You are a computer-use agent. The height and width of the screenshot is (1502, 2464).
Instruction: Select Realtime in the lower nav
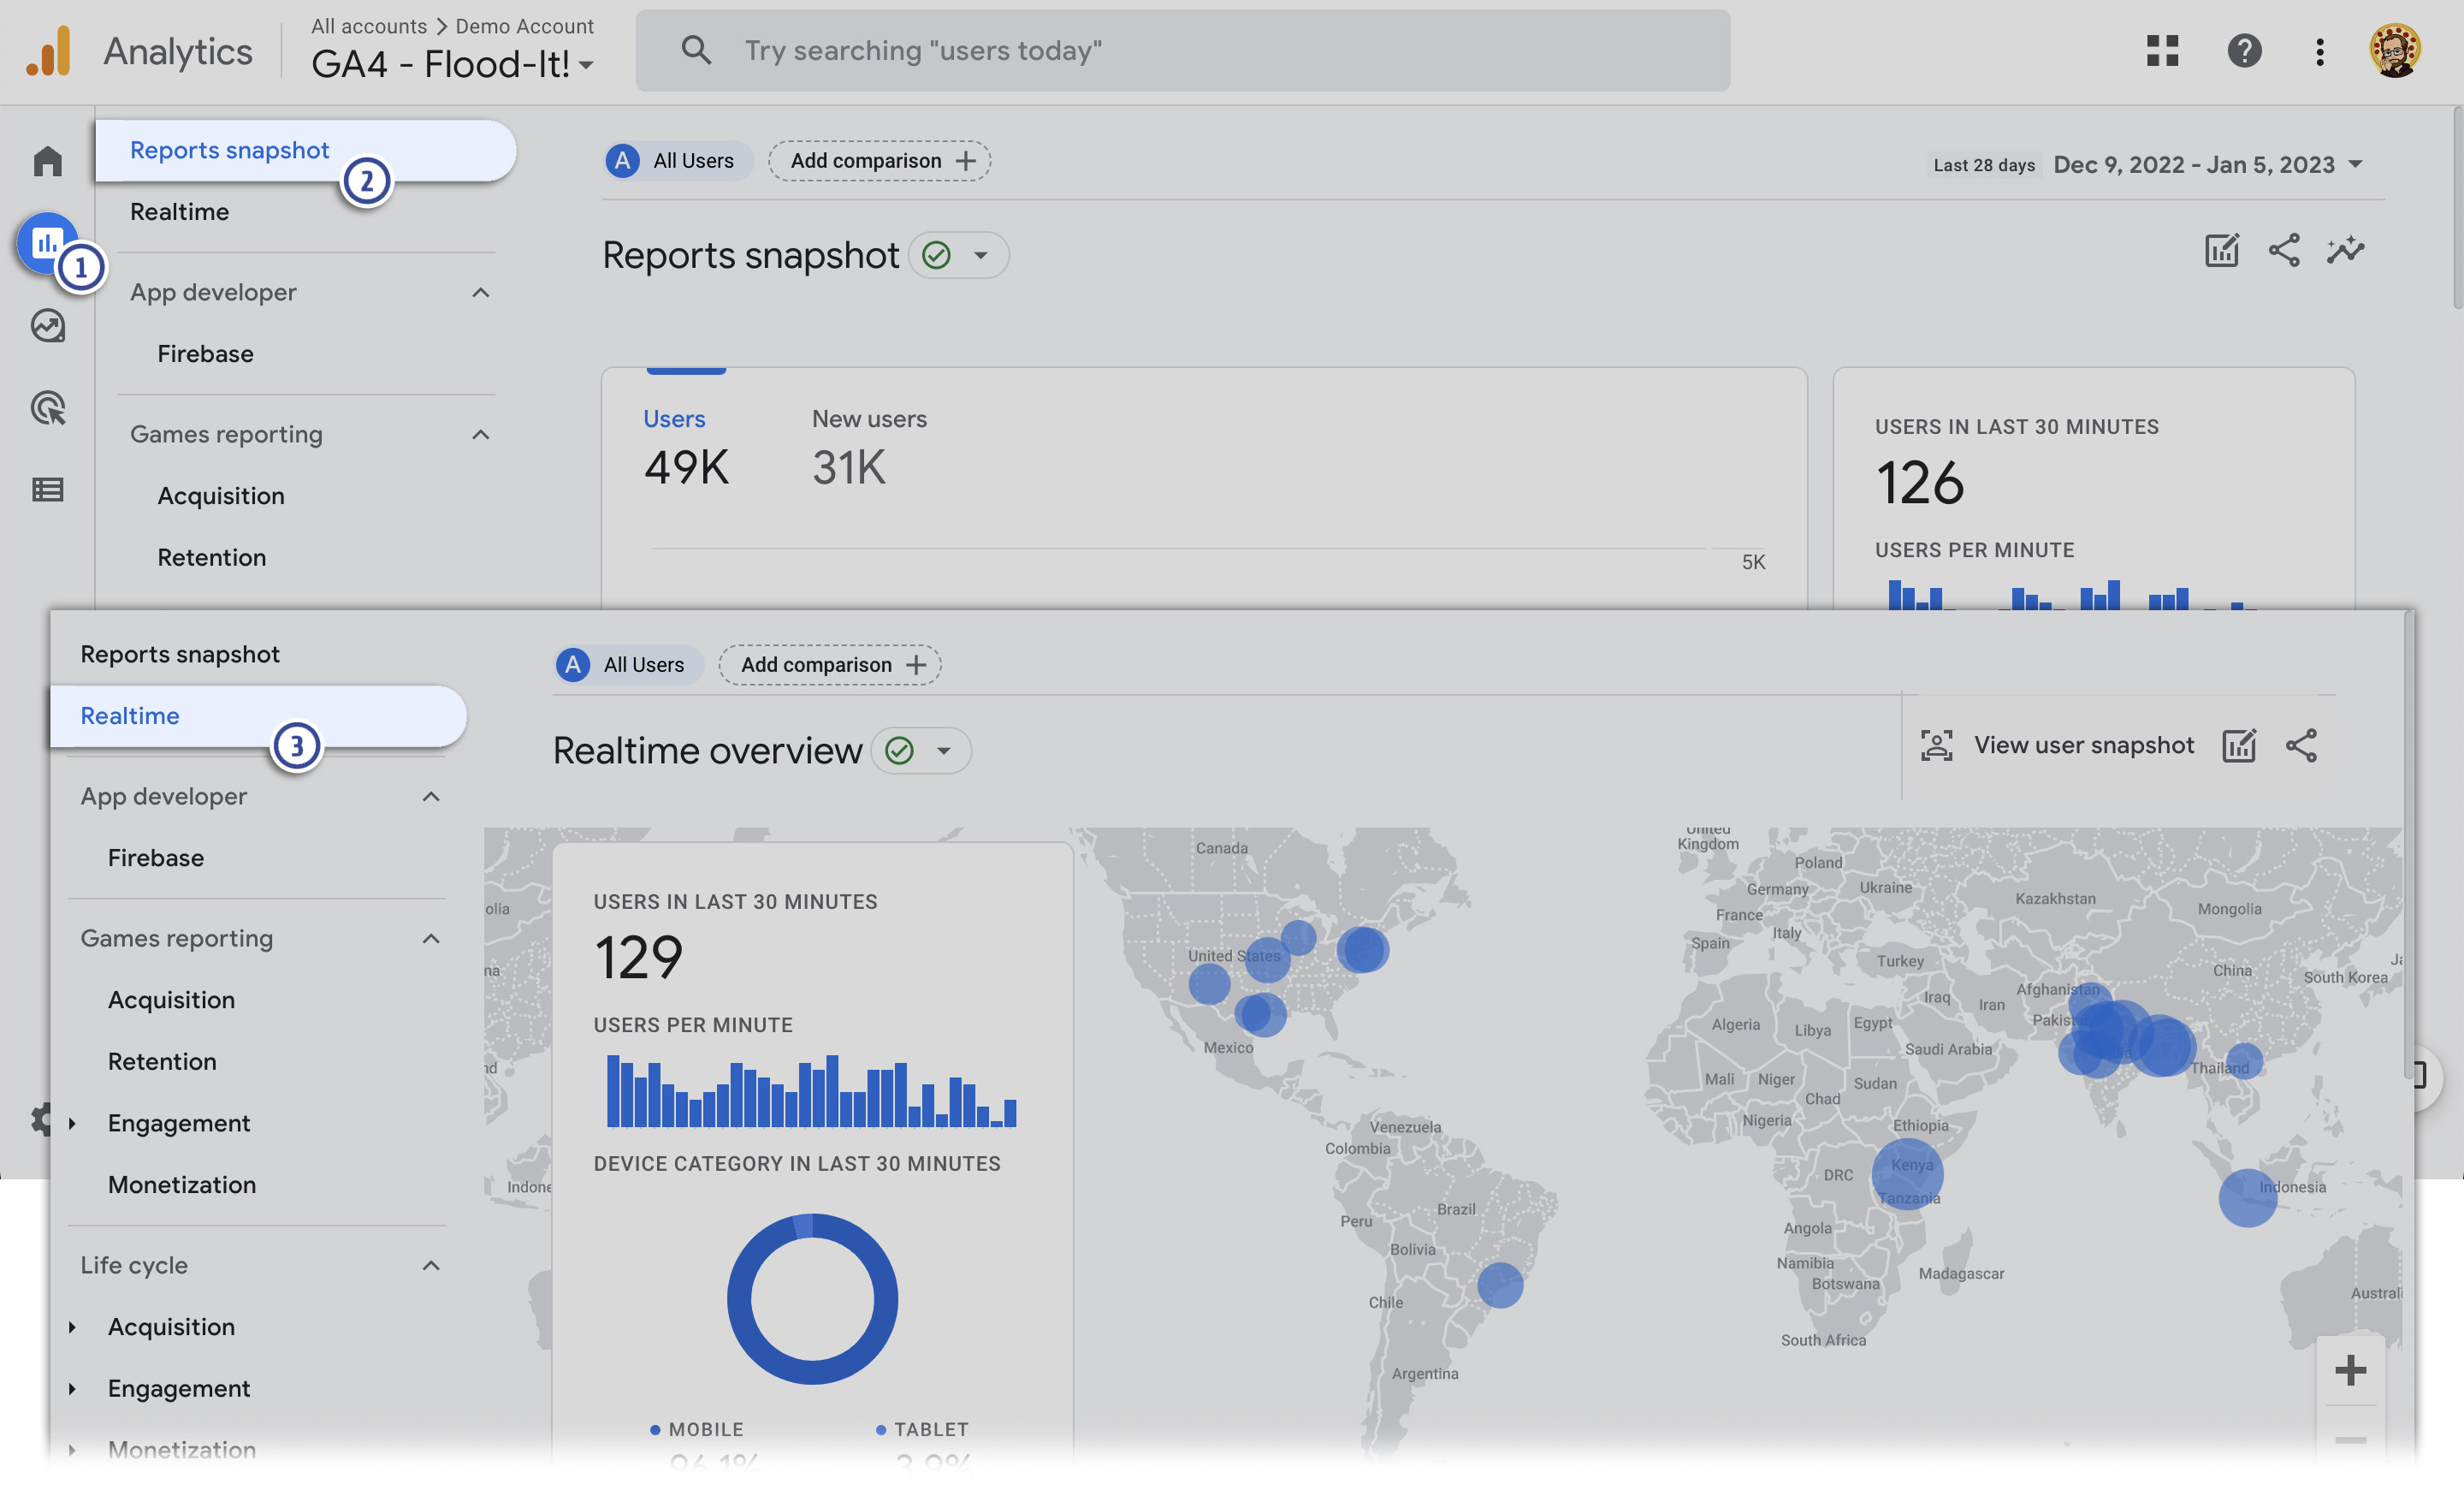[258, 716]
